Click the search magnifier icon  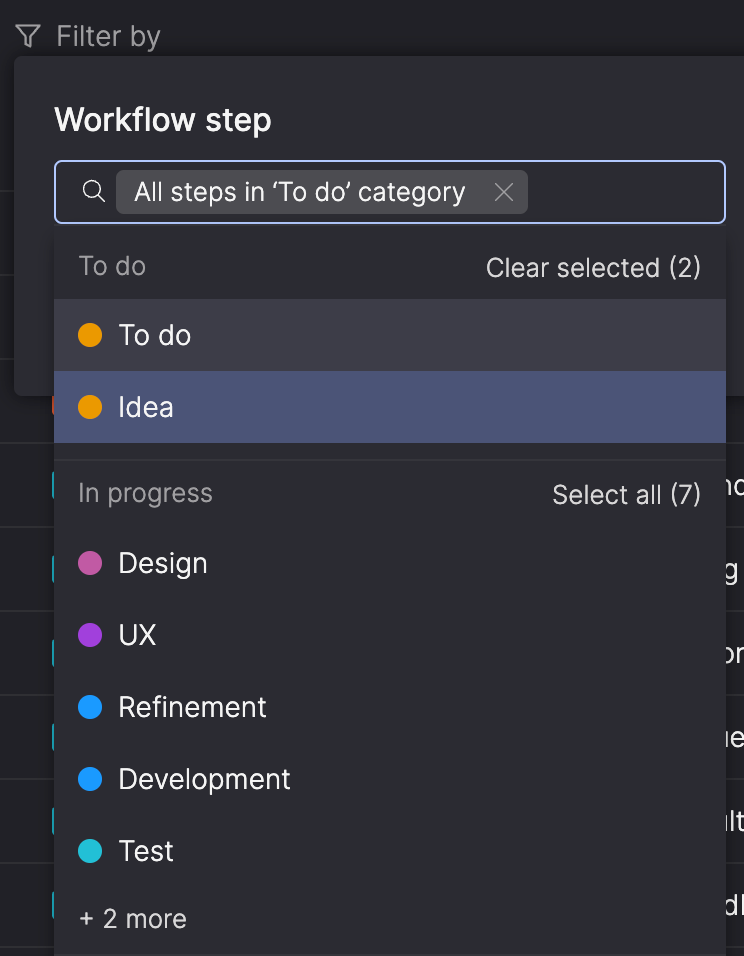pos(93,191)
